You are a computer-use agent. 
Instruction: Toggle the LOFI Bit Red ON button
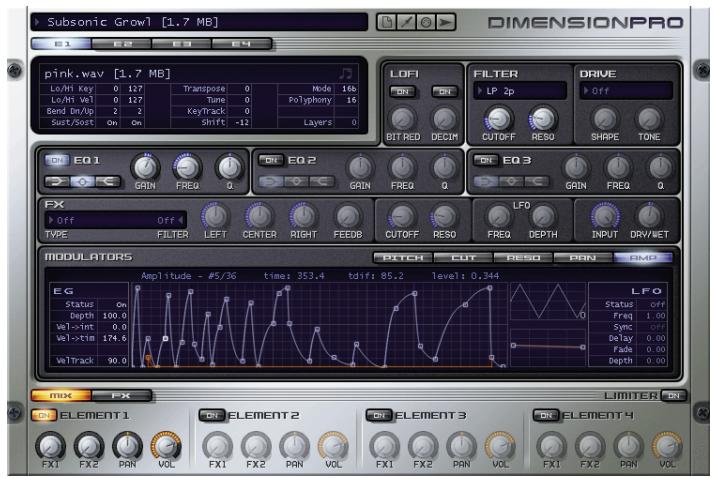(x=403, y=92)
